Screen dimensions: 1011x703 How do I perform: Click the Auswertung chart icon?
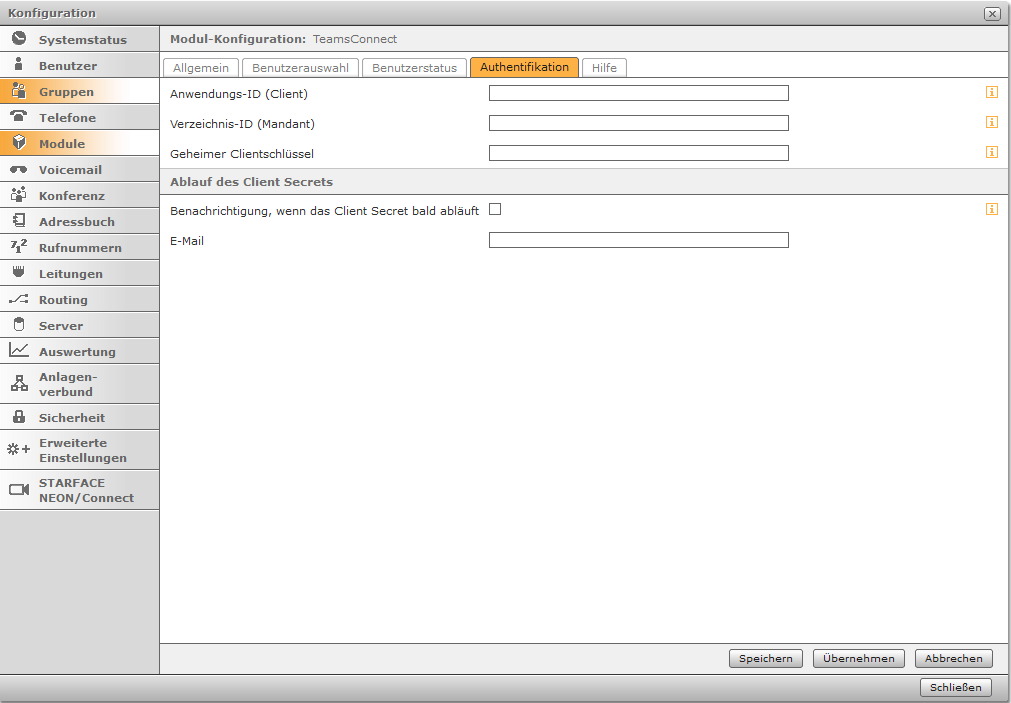click(19, 351)
